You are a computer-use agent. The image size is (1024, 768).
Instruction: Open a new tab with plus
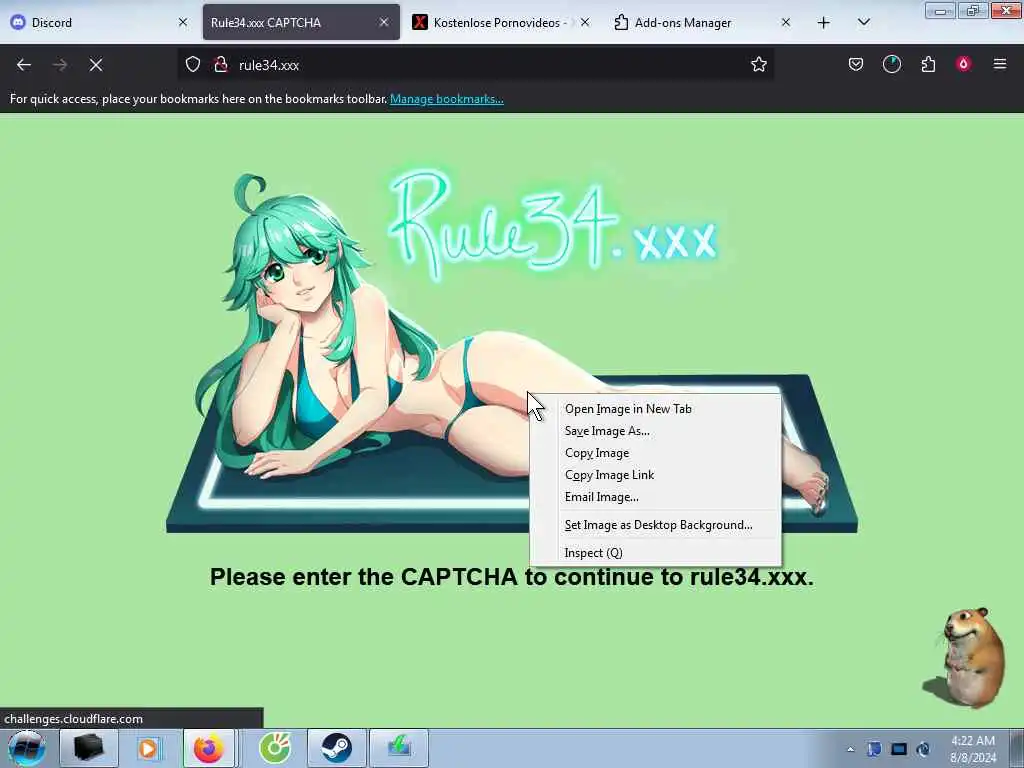tap(824, 23)
